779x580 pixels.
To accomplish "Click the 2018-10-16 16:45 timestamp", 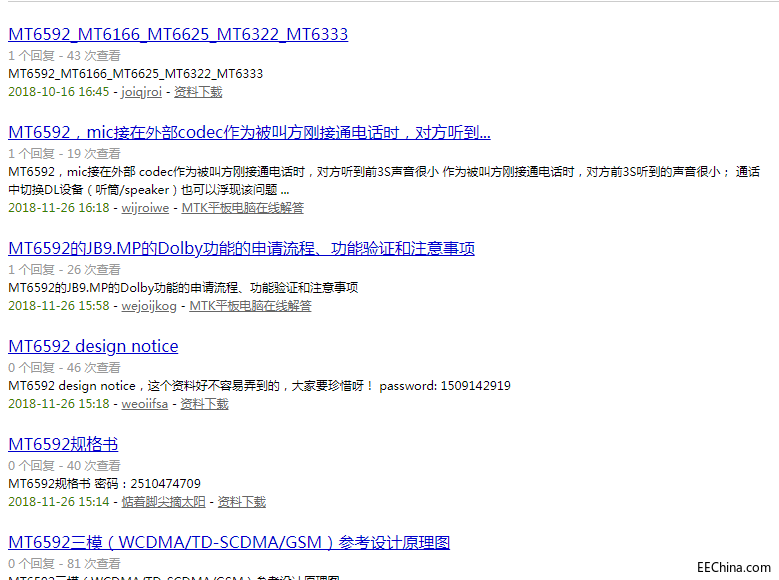I will 58,92.
